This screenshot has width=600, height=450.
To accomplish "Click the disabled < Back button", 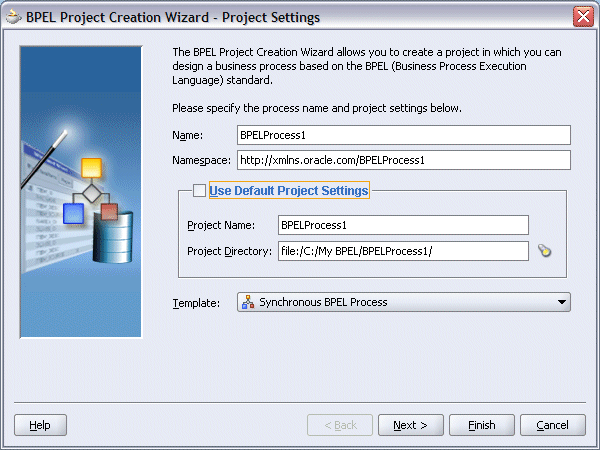I will tap(339, 425).
